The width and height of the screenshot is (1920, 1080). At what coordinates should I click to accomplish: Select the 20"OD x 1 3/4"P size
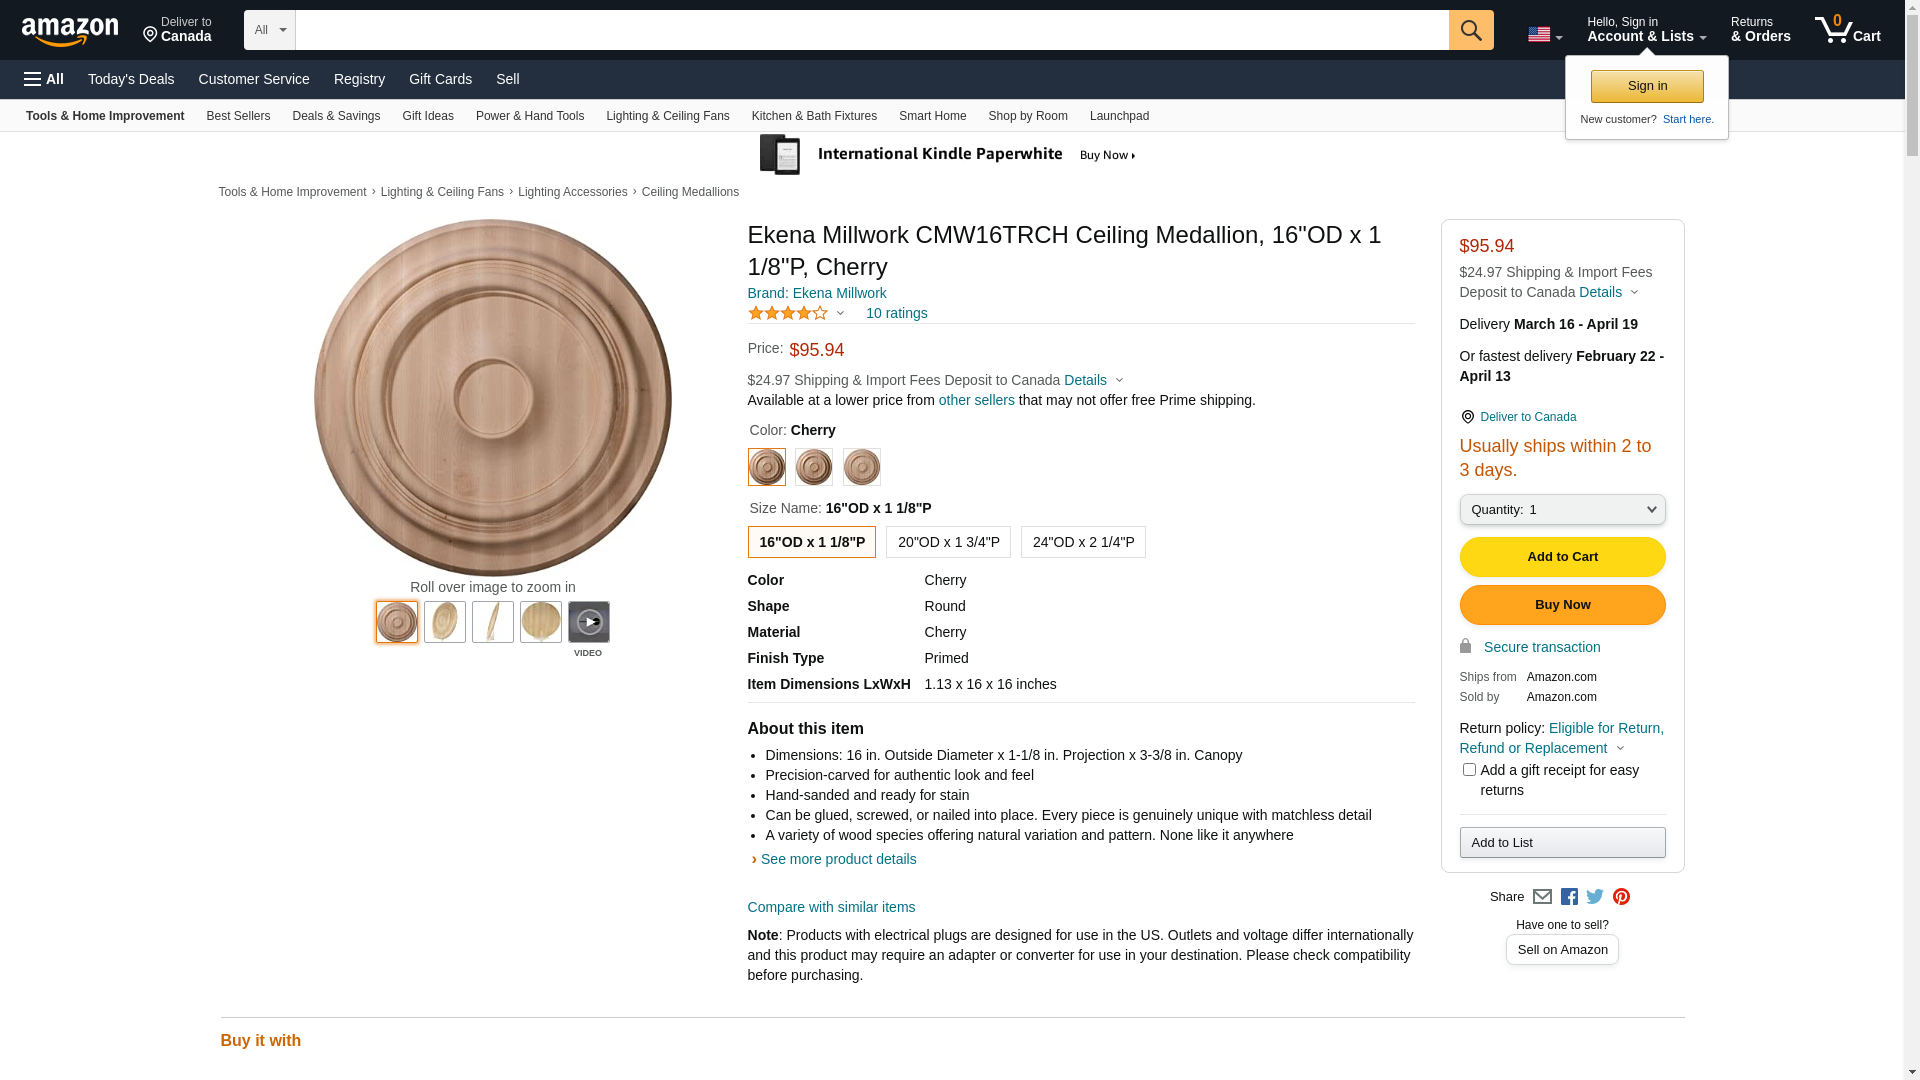[948, 542]
